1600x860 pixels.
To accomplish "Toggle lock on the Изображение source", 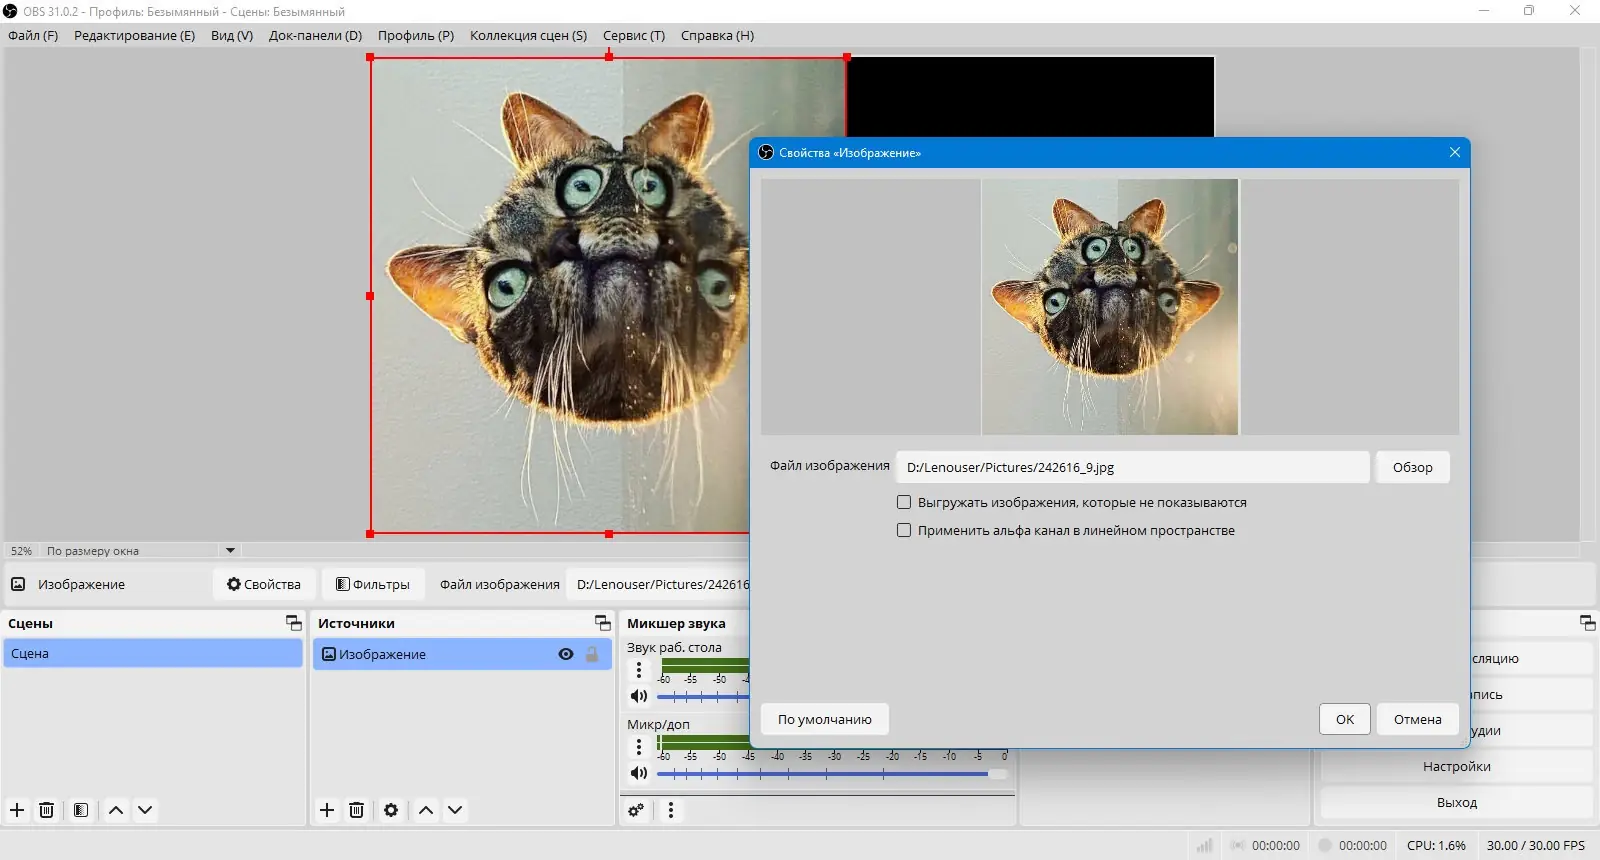I will pyautogui.click(x=592, y=654).
